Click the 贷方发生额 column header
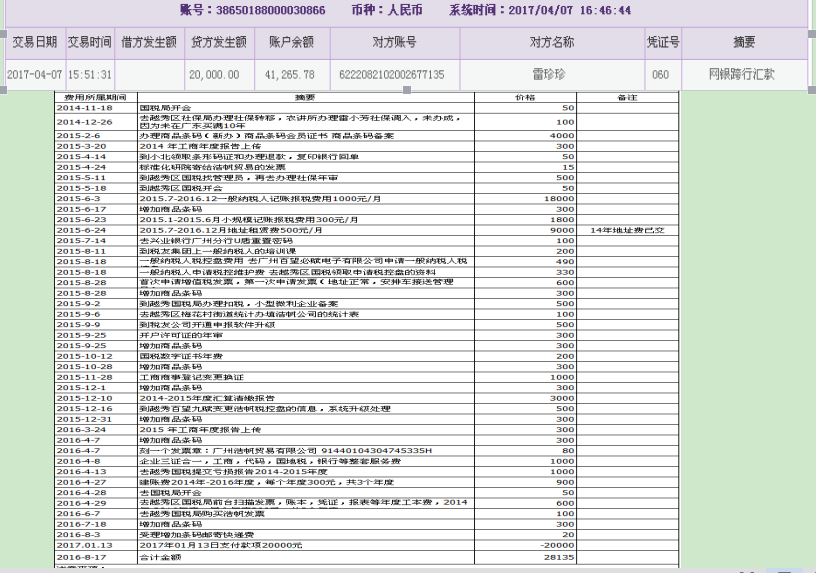The image size is (816, 573). [x=219, y=42]
